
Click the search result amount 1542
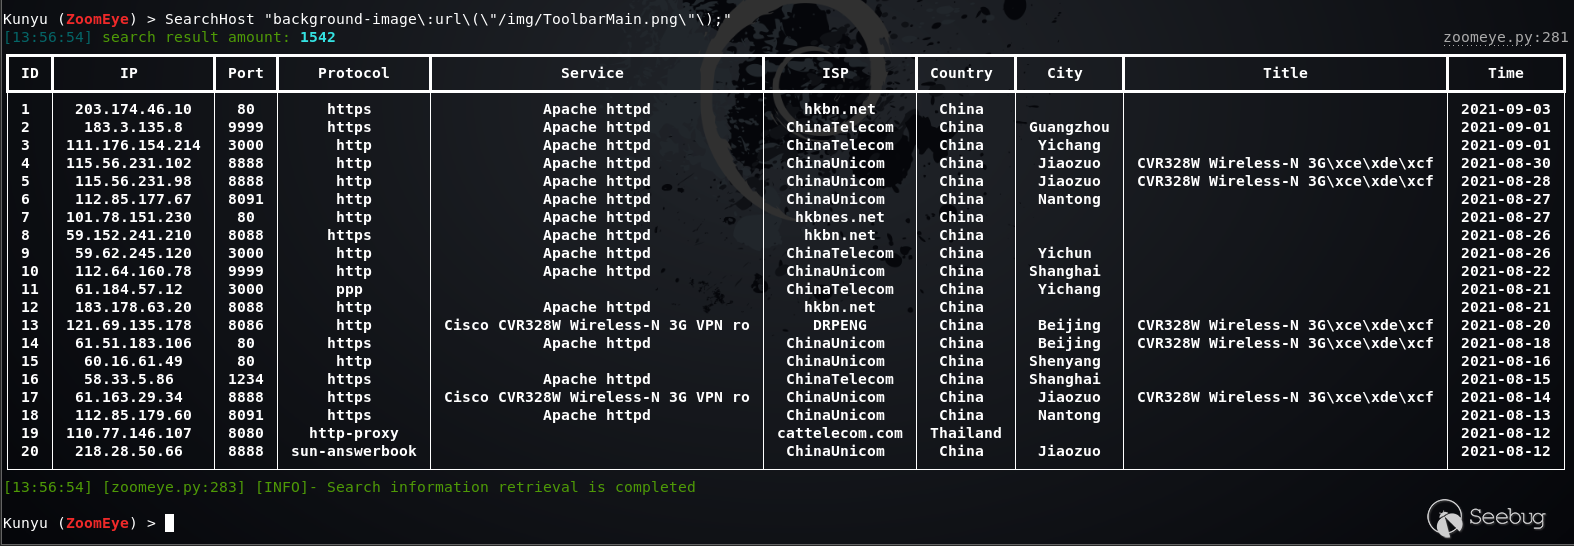pos(318,37)
